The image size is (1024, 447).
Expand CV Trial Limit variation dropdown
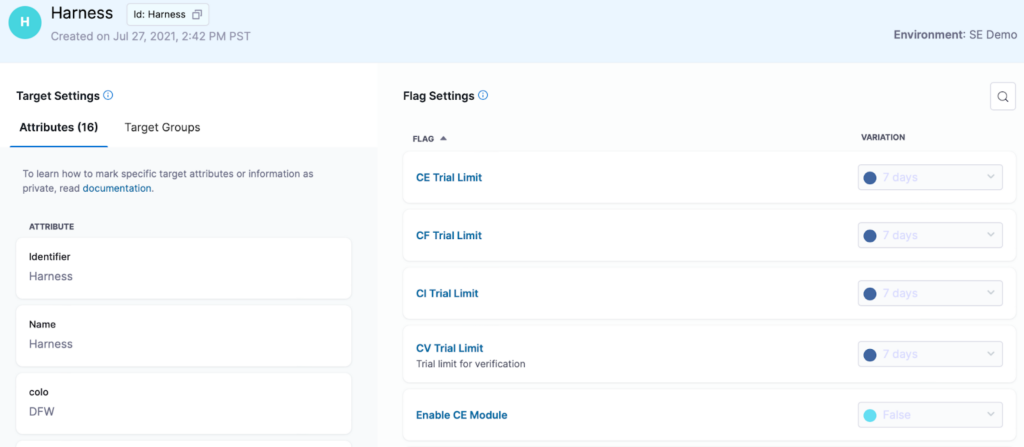tap(930, 354)
